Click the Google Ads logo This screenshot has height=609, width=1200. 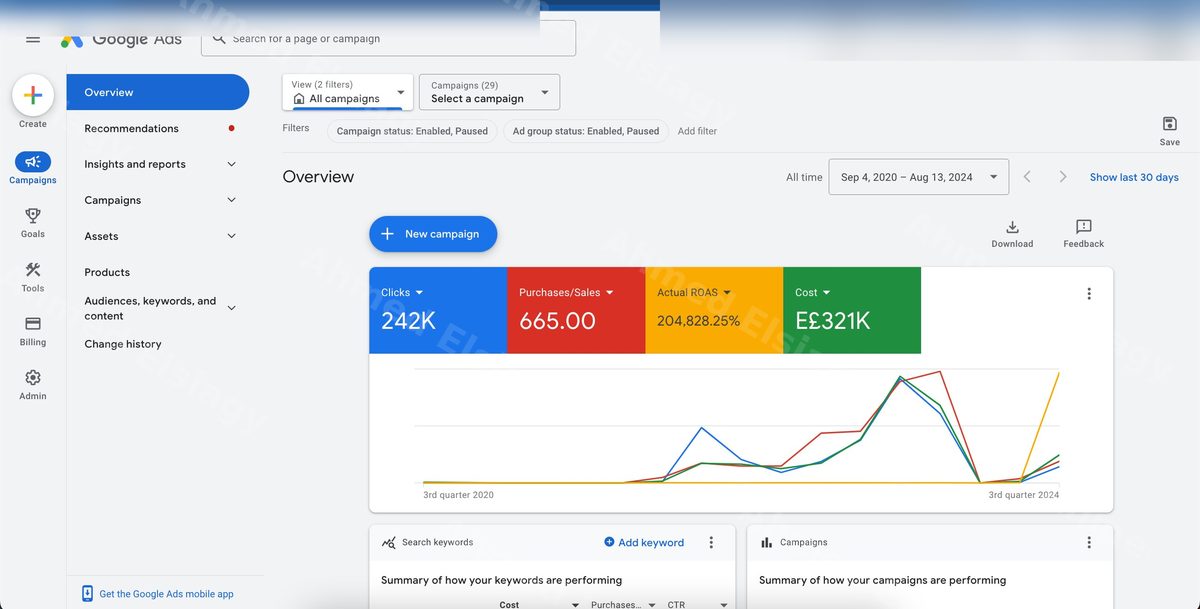click(x=121, y=39)
